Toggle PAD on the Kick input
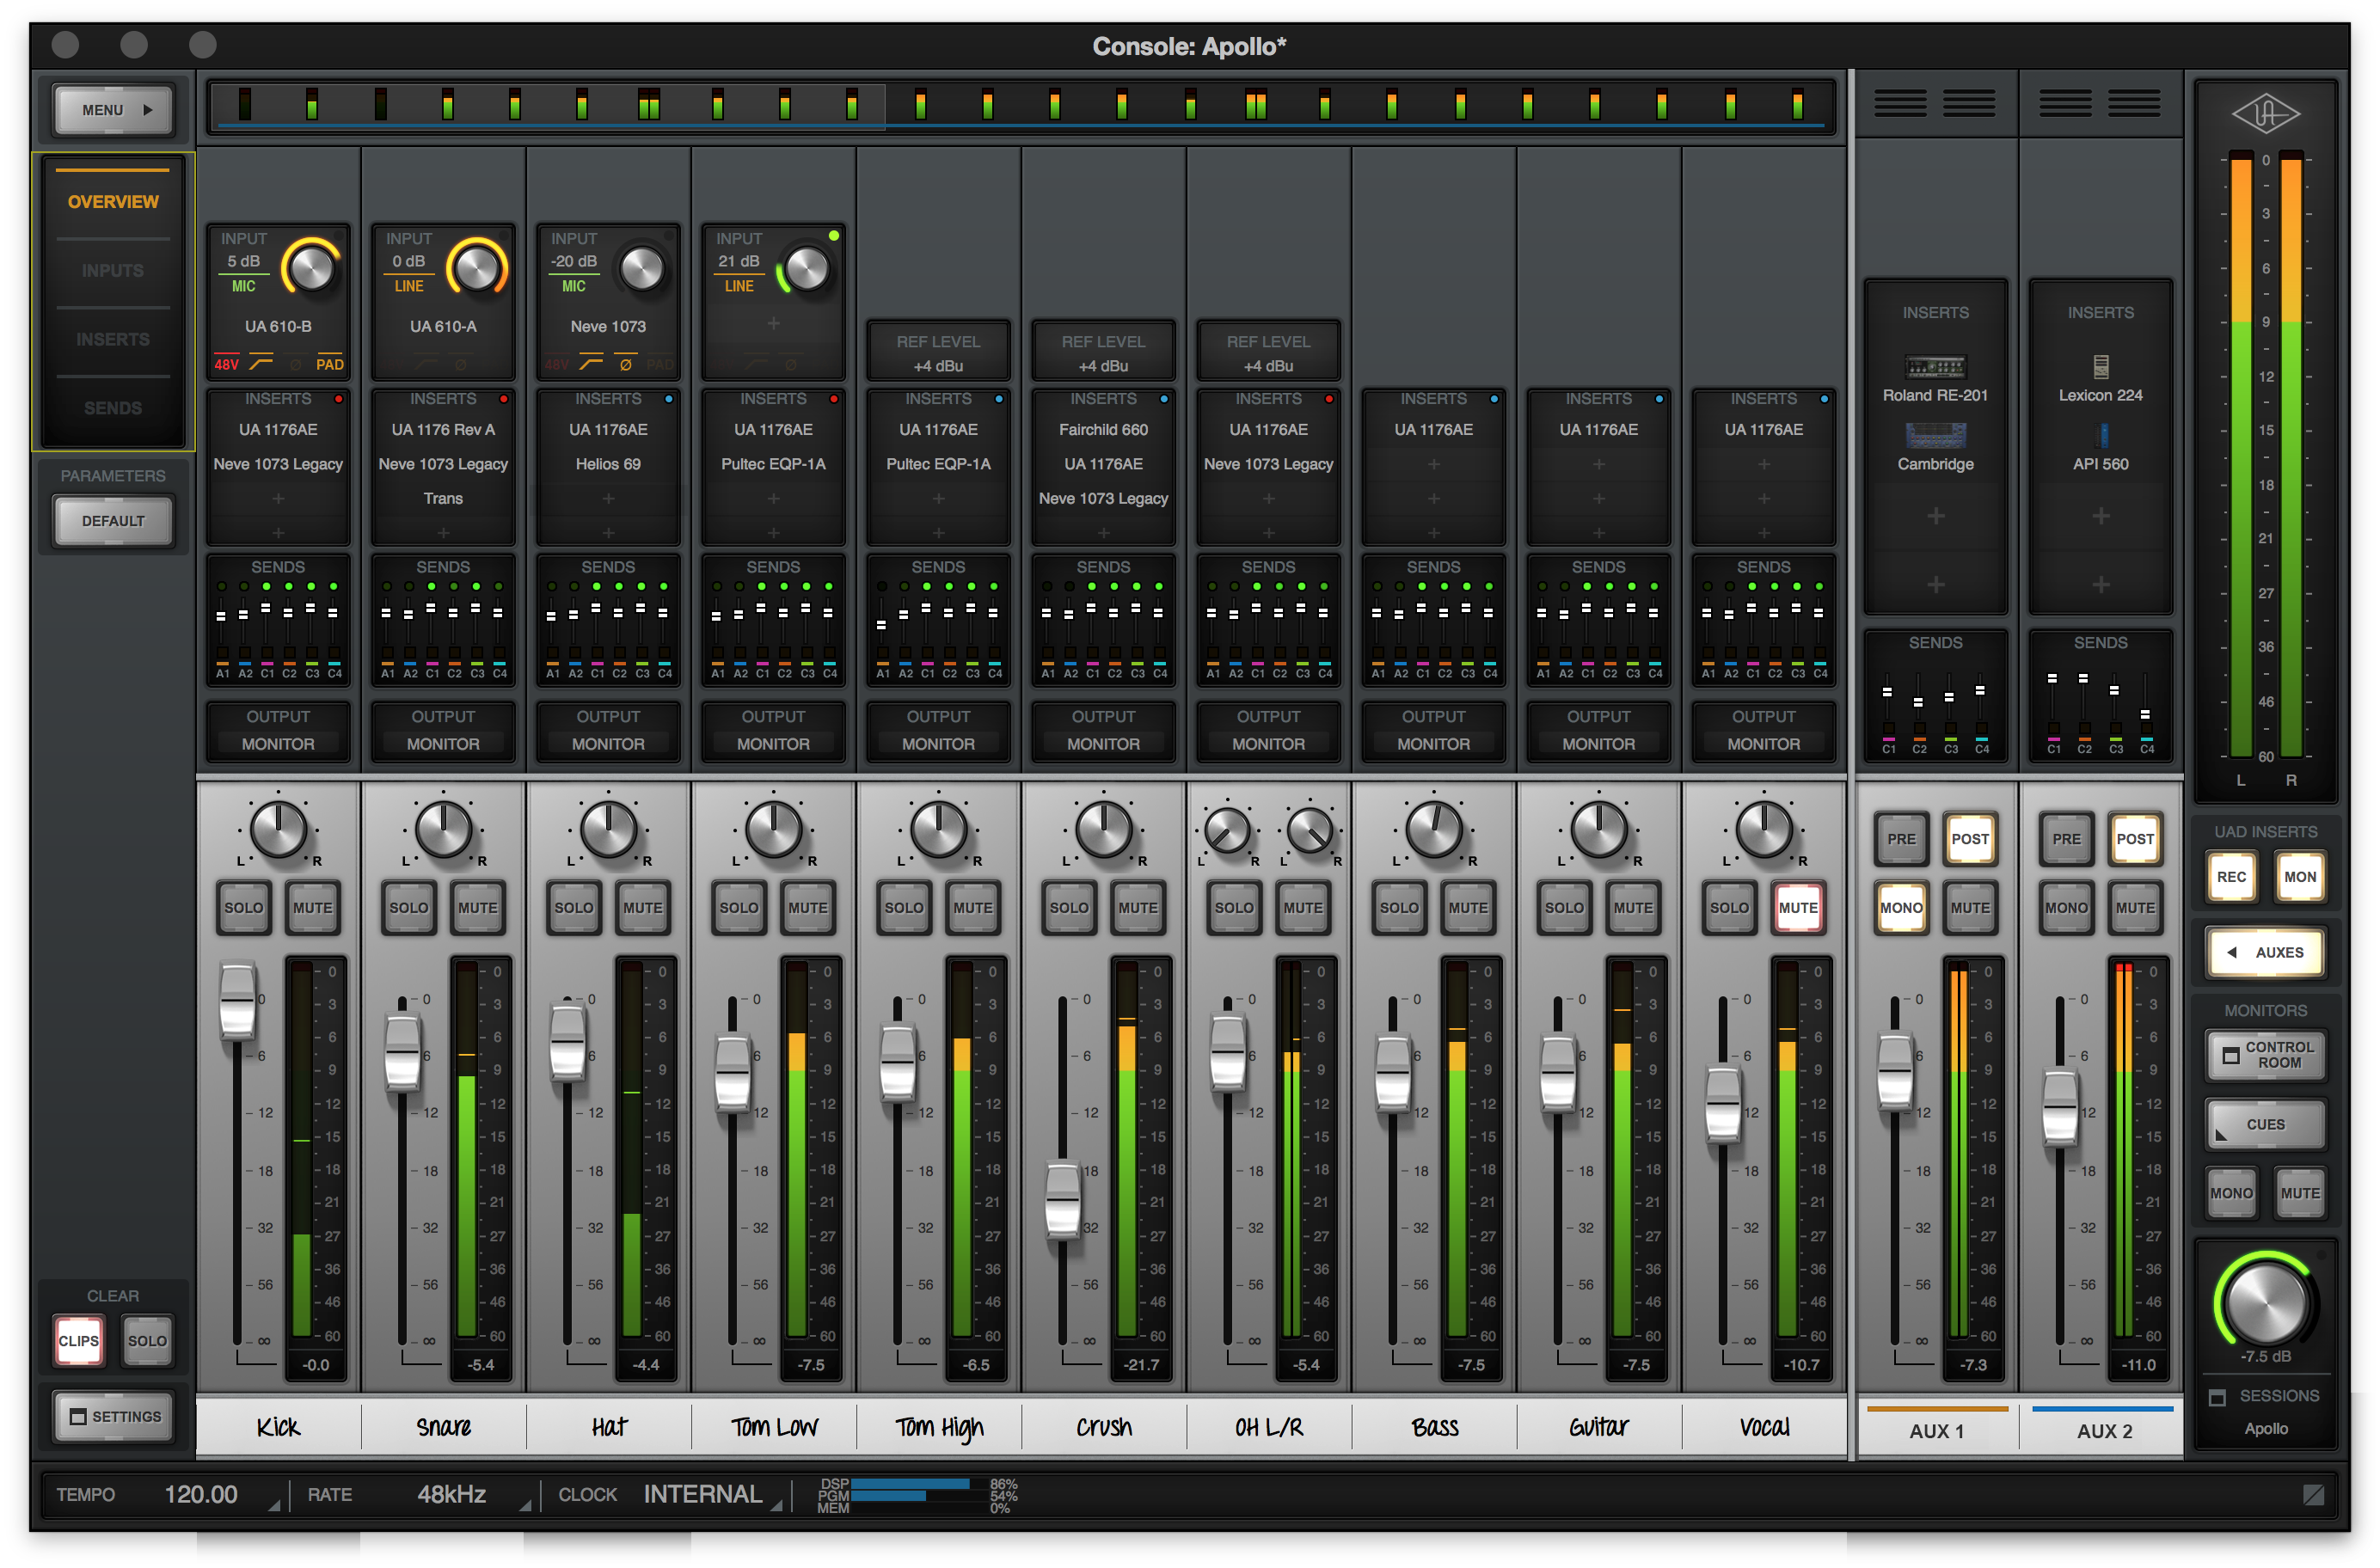 [329, 364]
